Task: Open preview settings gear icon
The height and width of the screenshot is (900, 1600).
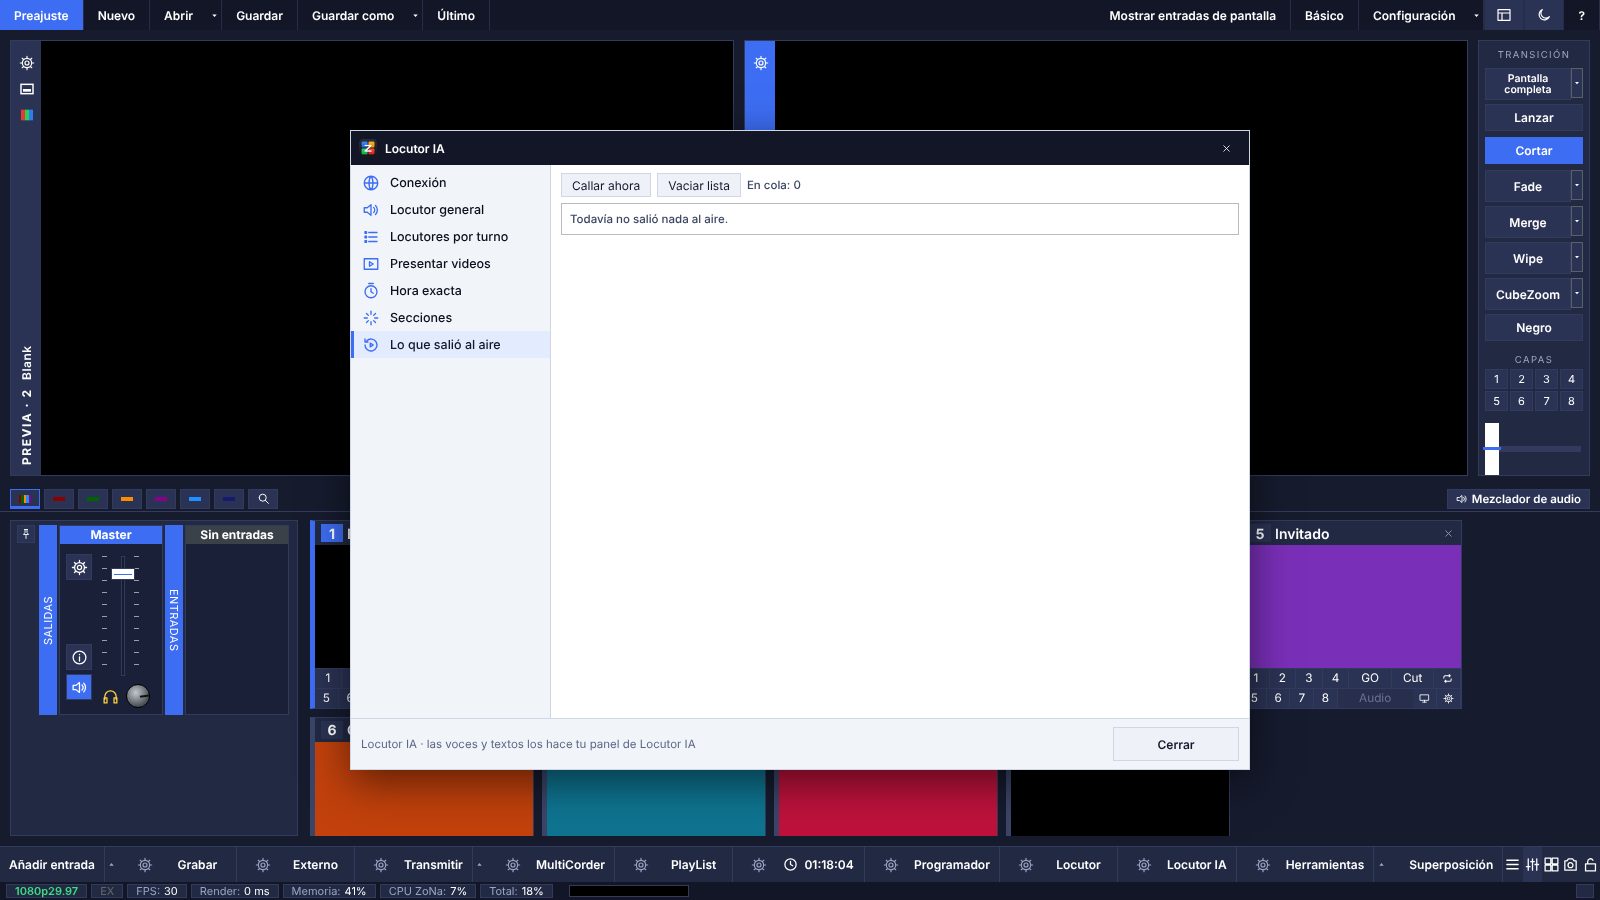Action: (27, 63)
